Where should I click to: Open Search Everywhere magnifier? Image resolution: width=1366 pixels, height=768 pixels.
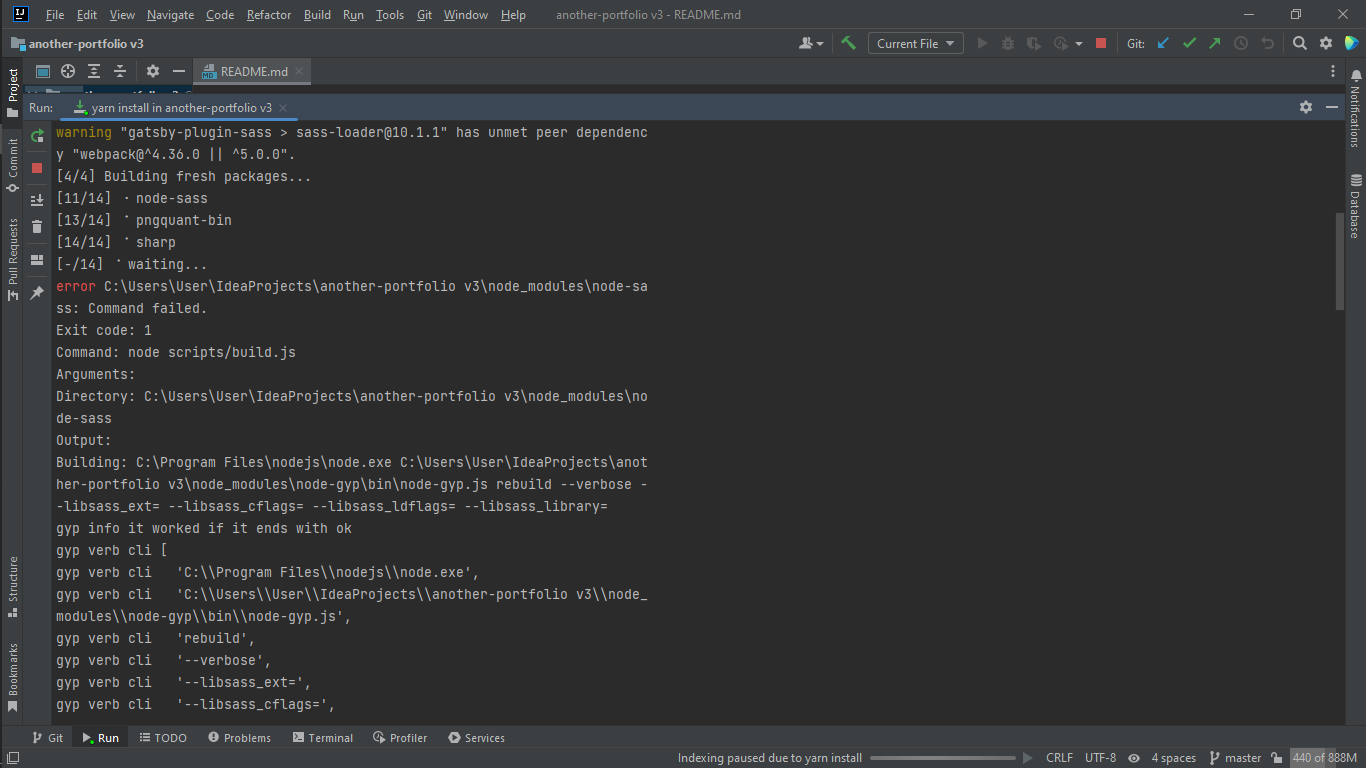[1300, 43]
